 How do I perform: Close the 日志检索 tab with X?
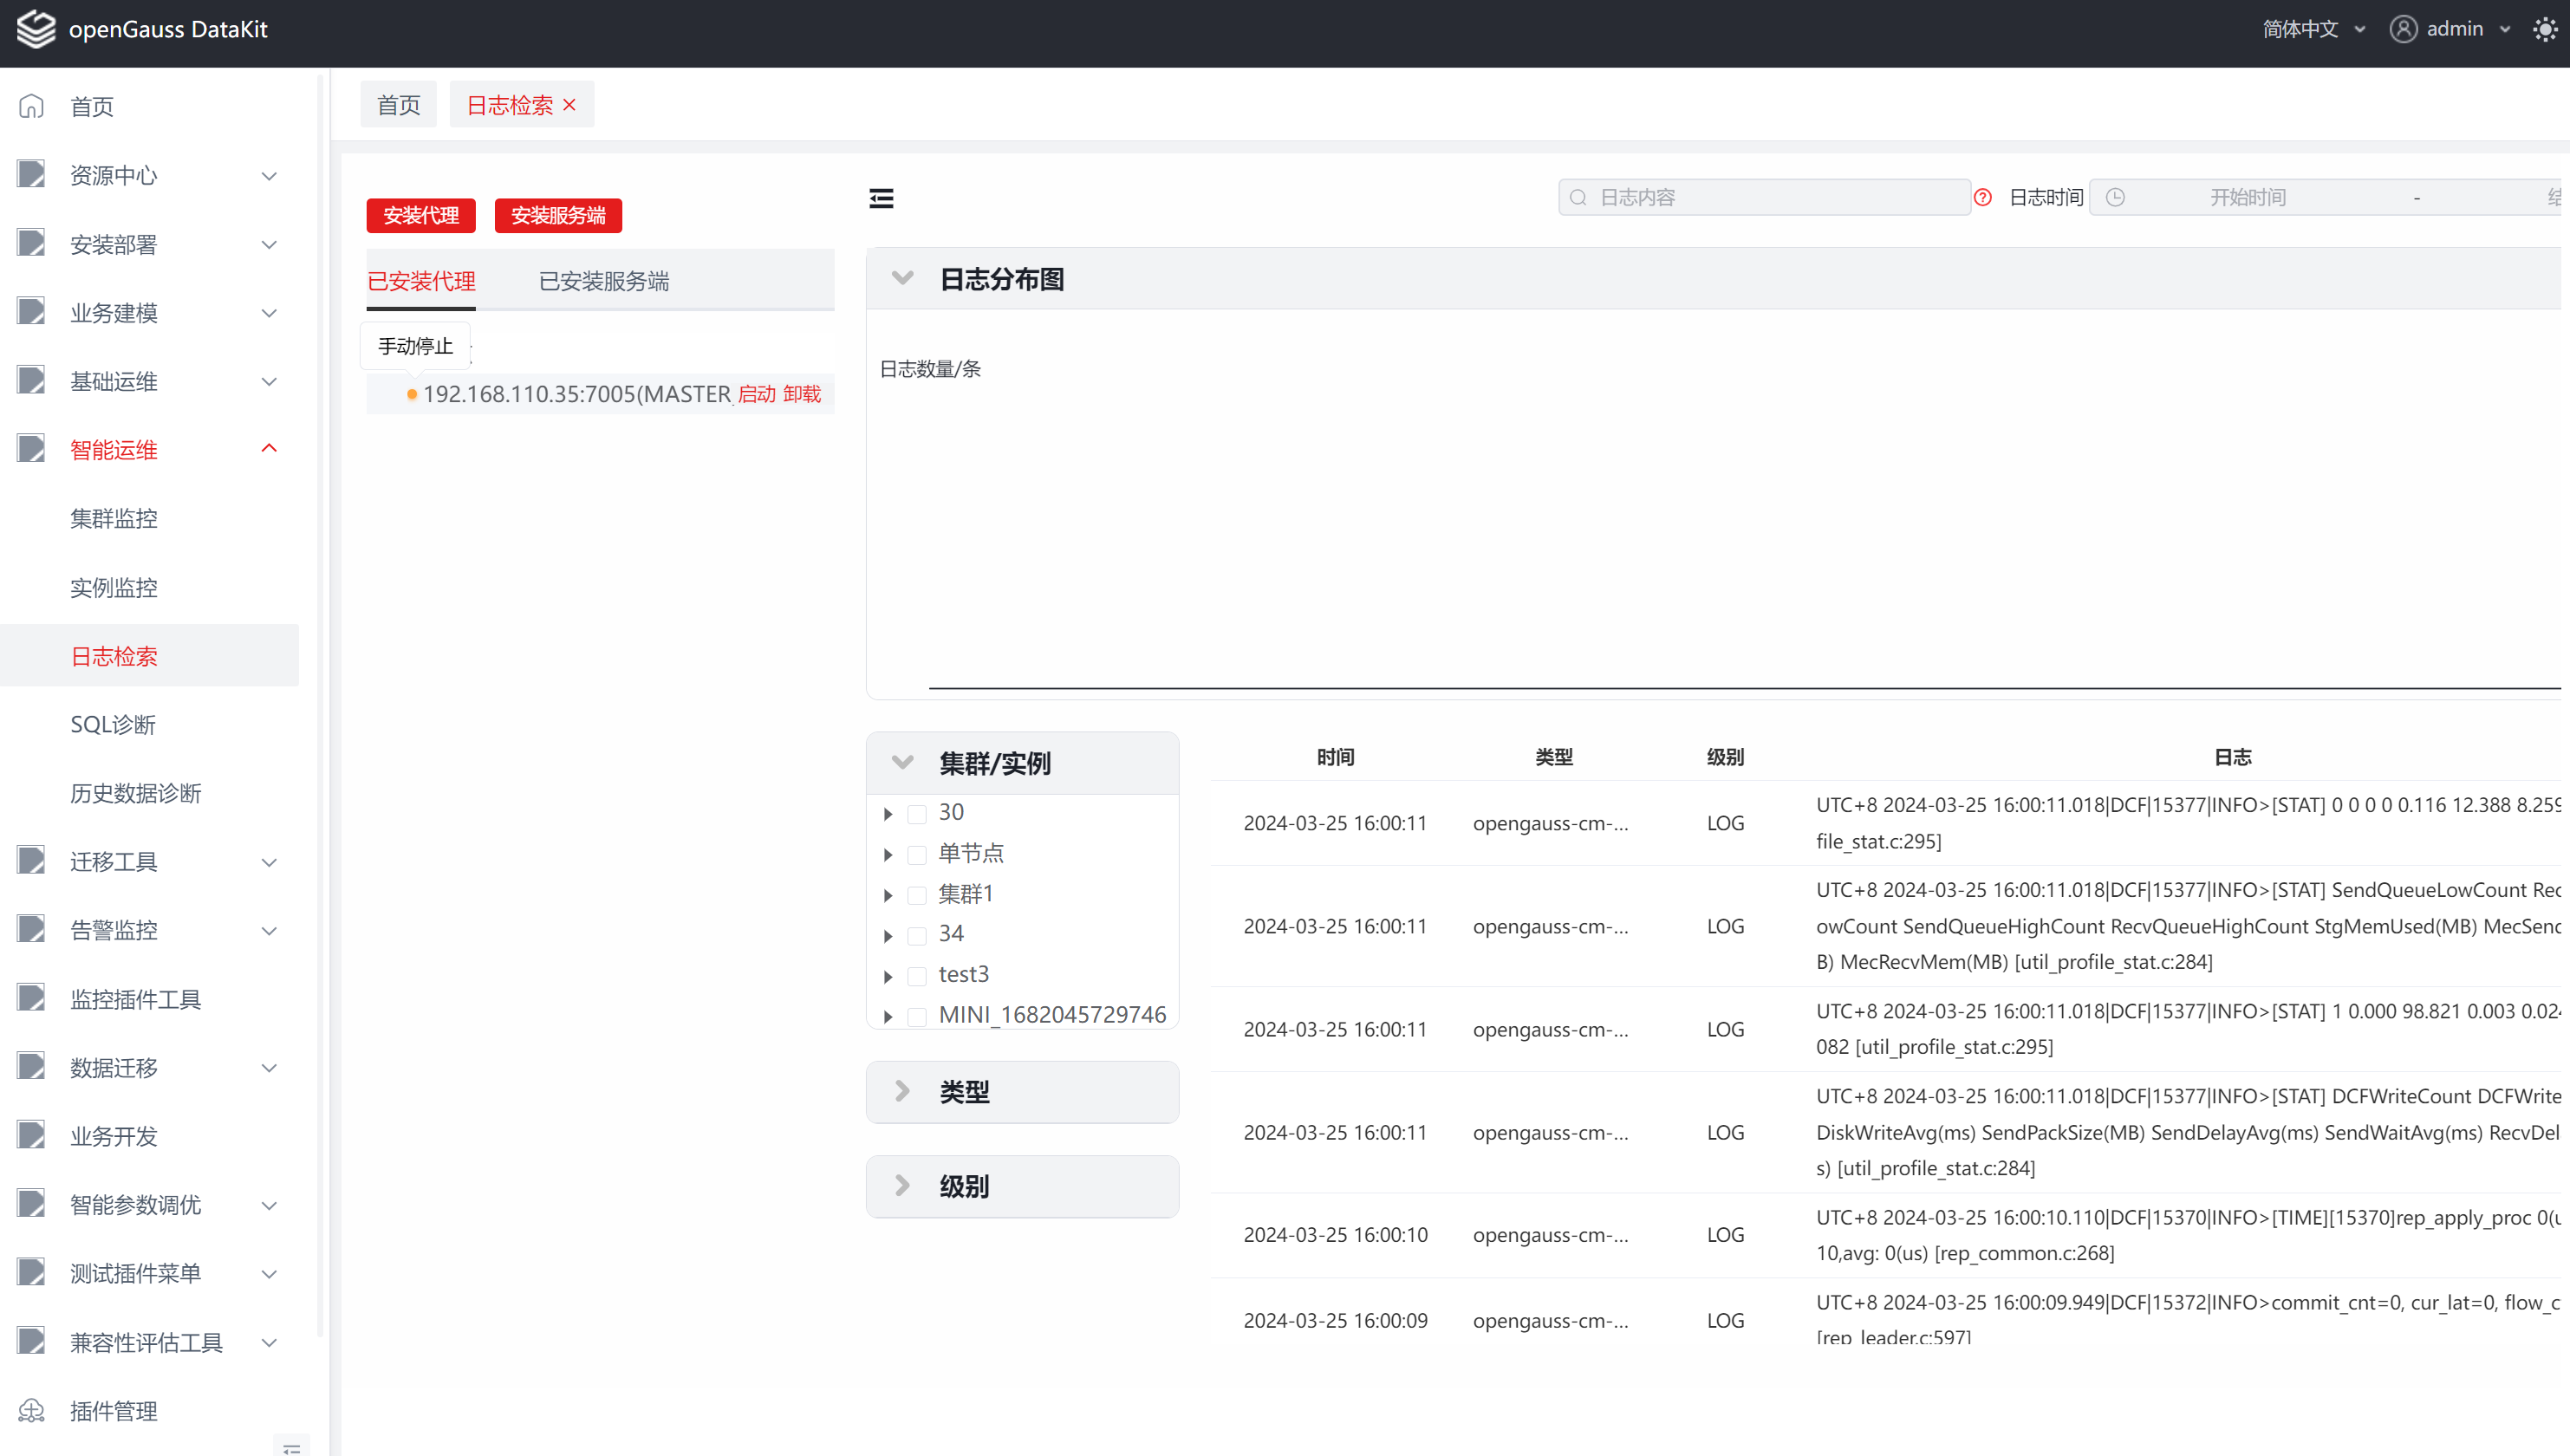tap(570, 105)
